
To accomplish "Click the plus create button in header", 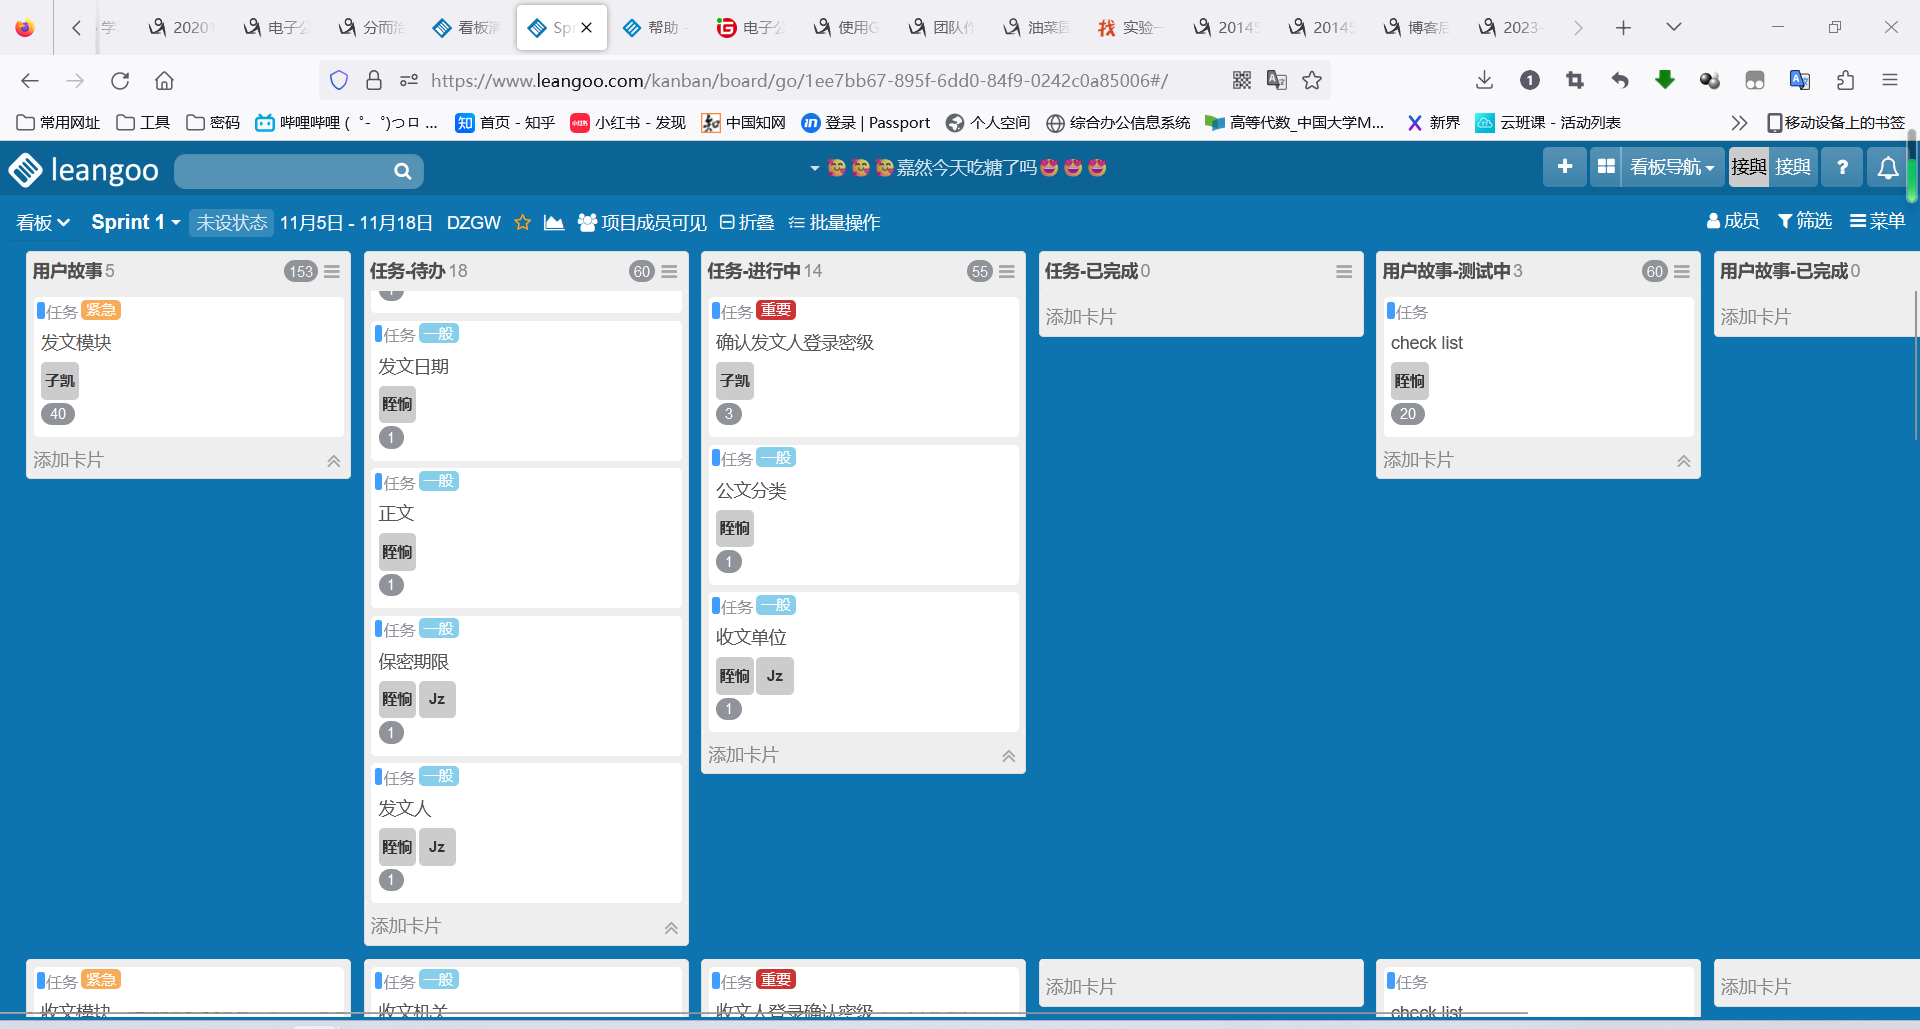I will [x=1565, y=167].
